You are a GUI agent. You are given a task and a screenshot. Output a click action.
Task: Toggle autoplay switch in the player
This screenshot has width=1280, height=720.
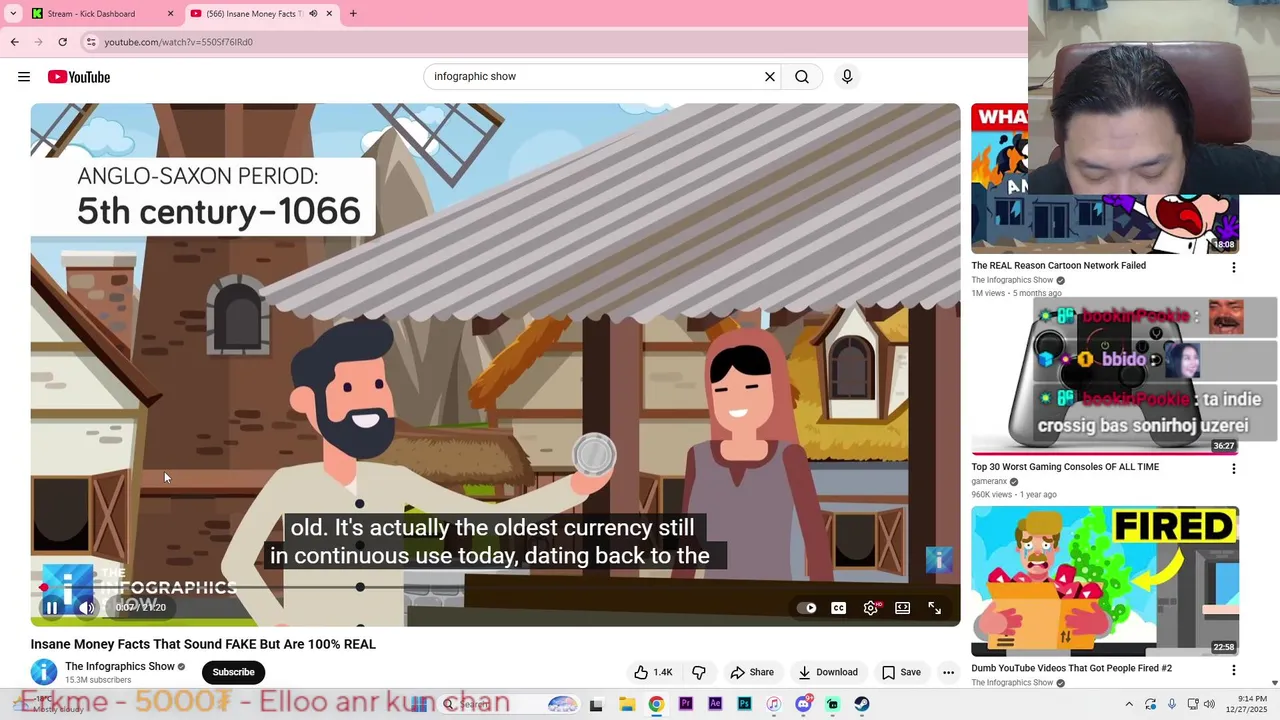click(x=807, y=608)
